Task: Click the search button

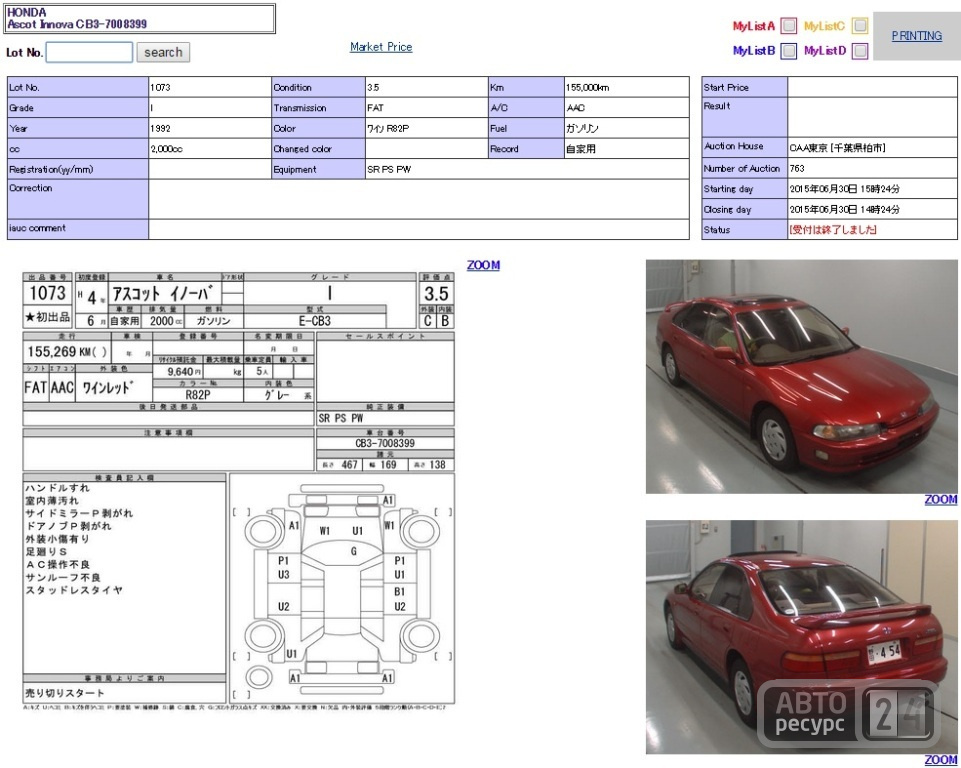Action: click(163, 52)
